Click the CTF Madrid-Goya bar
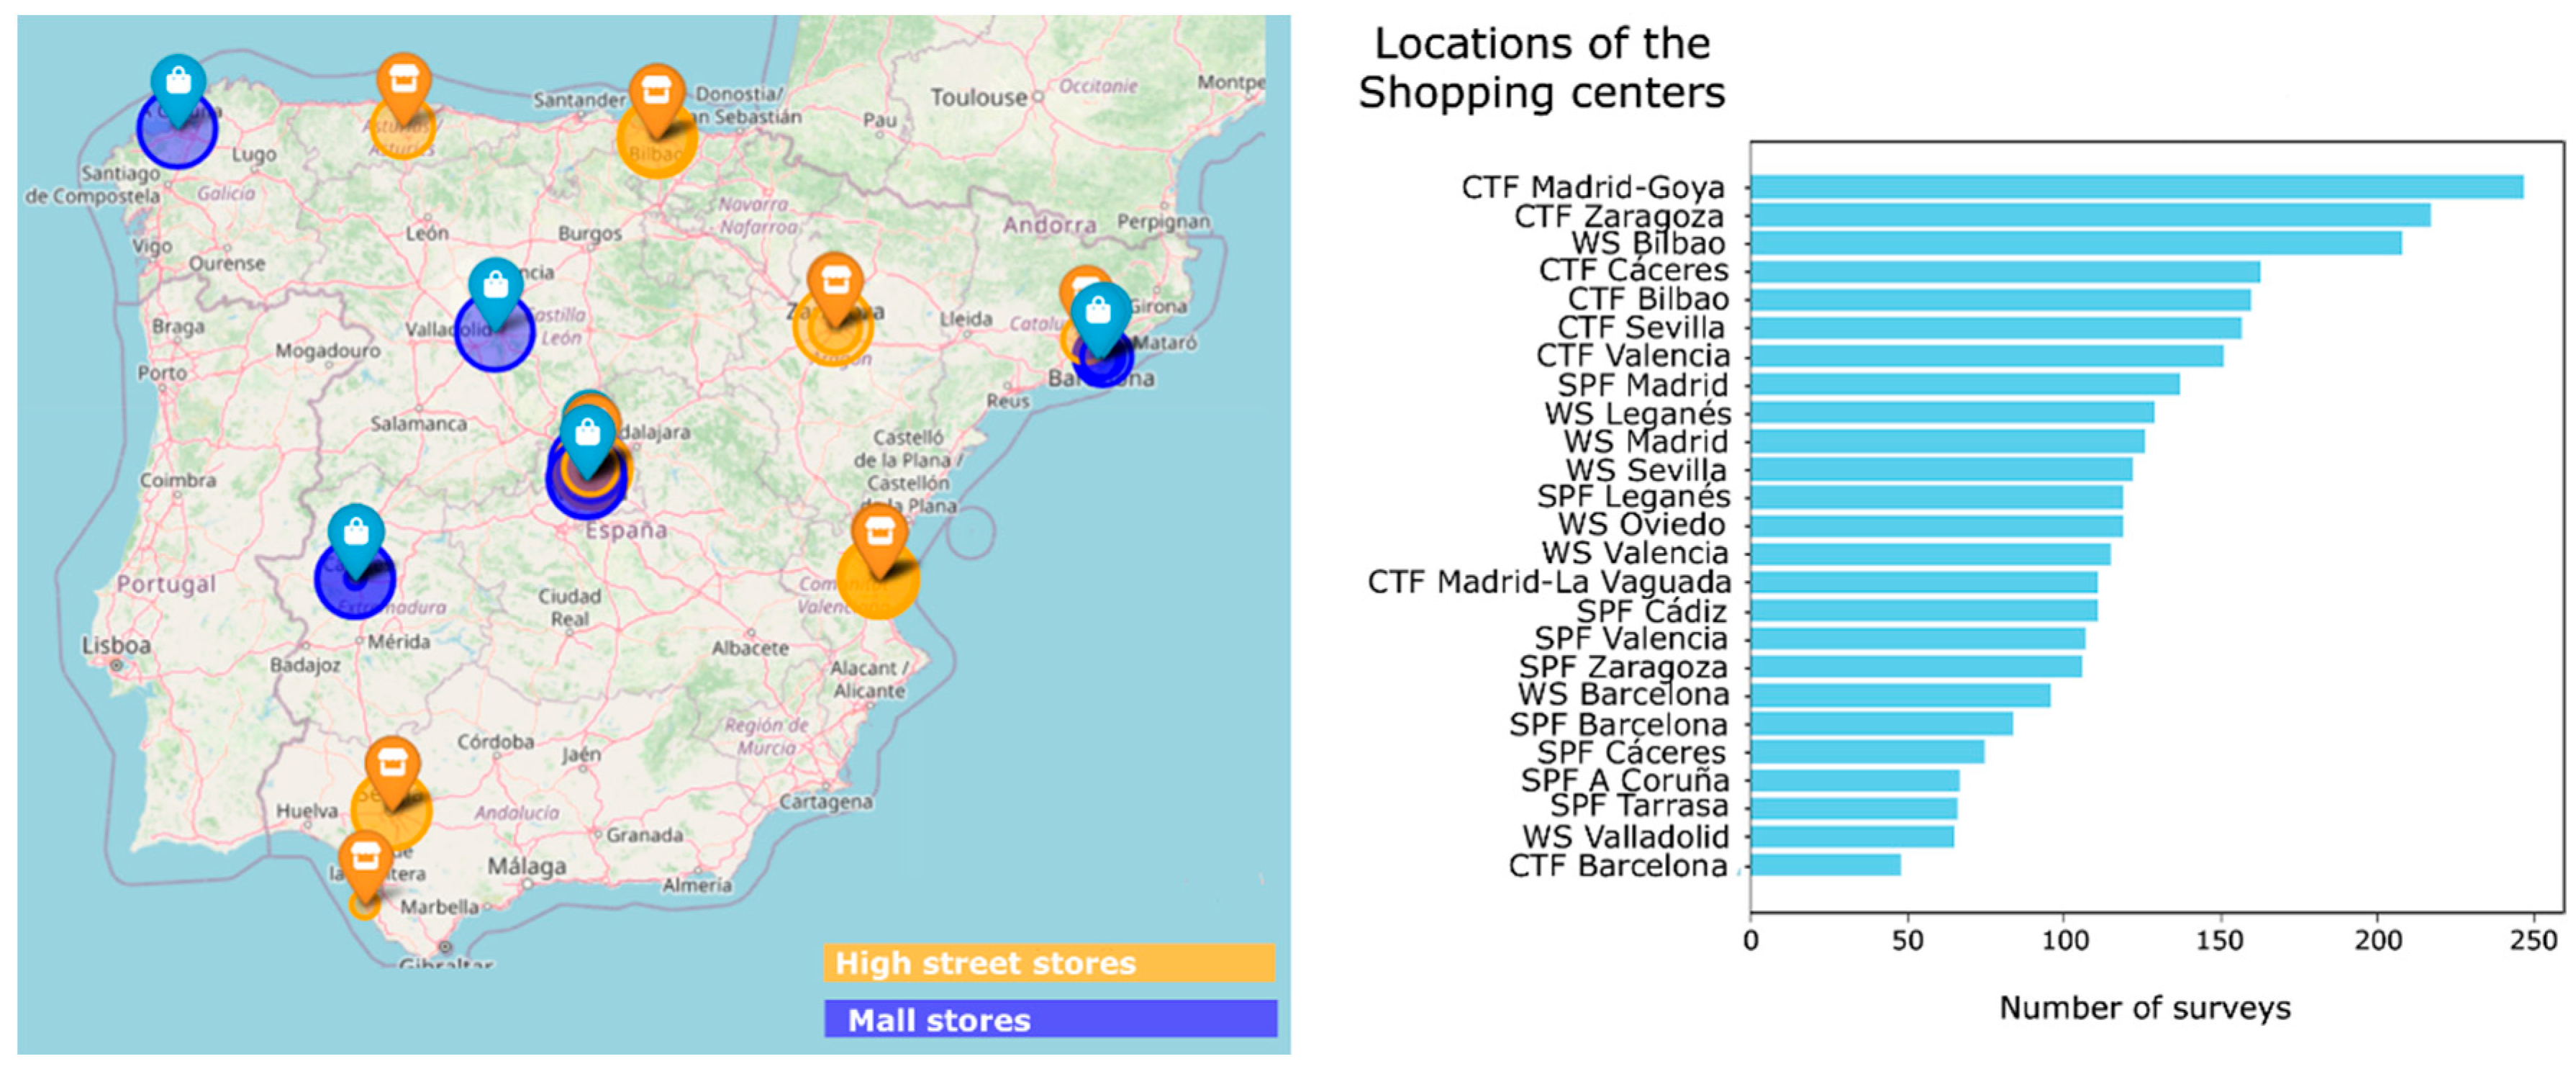This screenshot has width=2576, height=1069. (x=2136, y=187)
